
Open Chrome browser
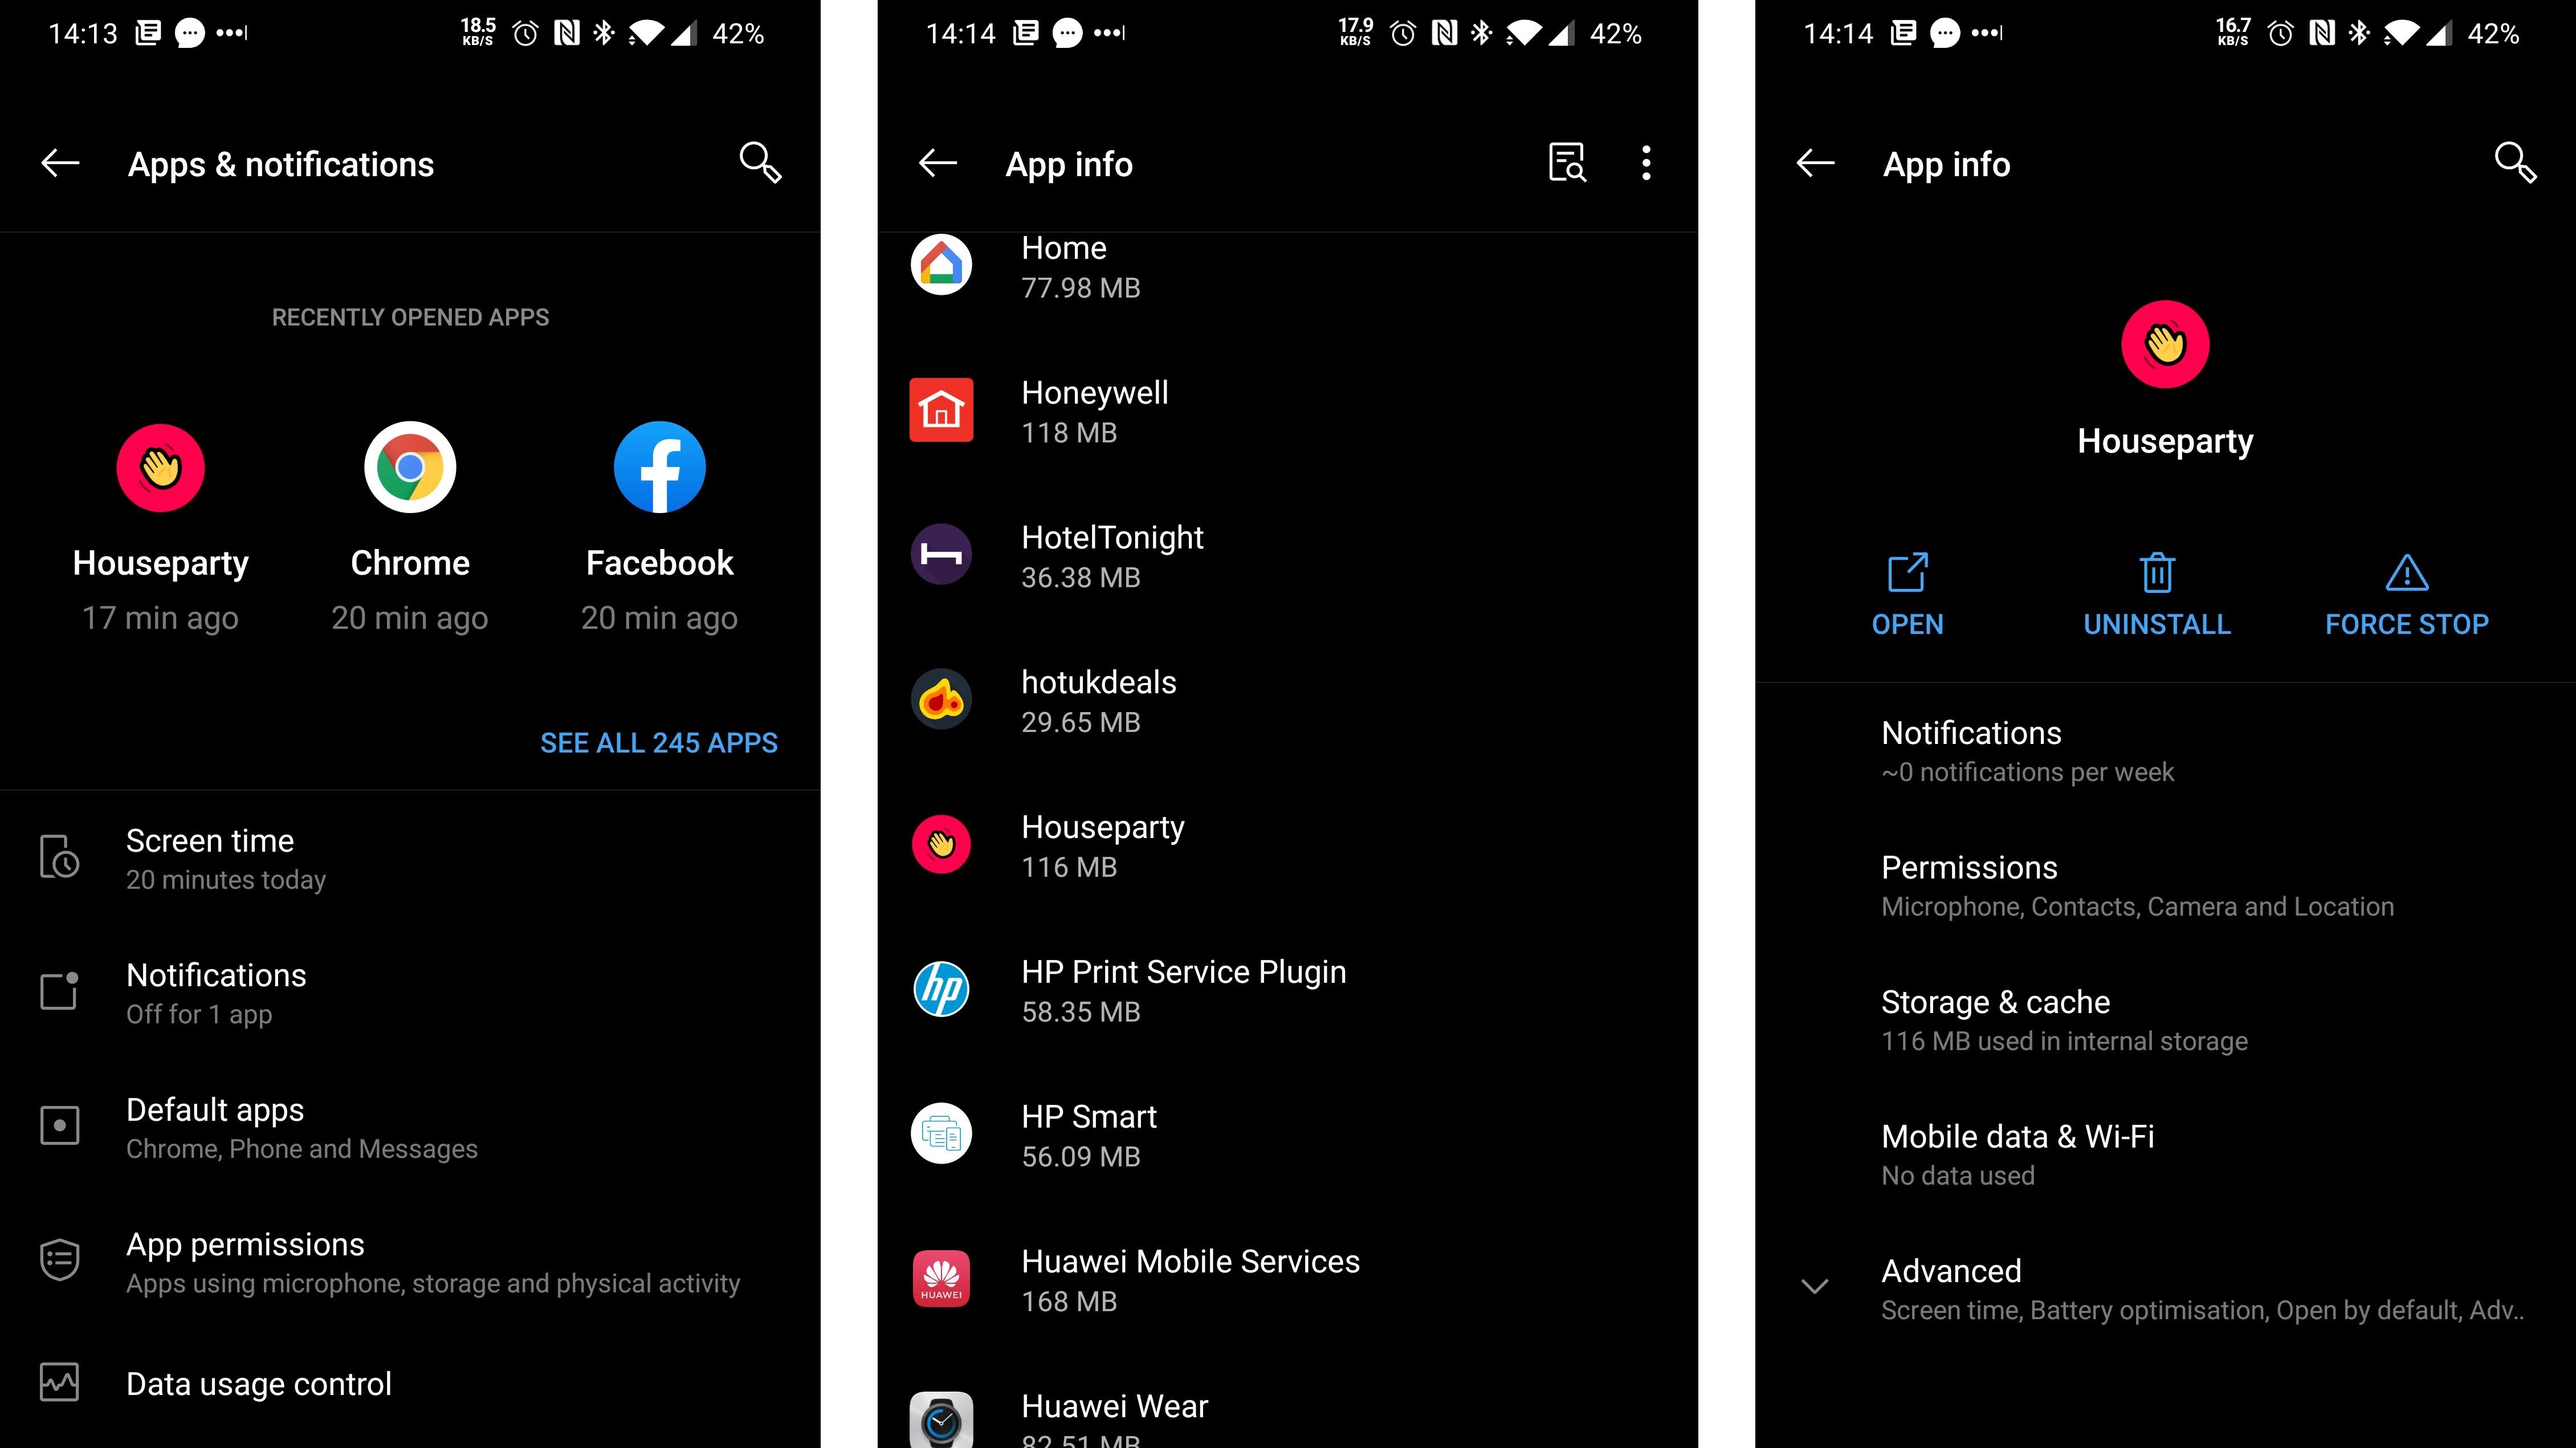pos(409,467)
